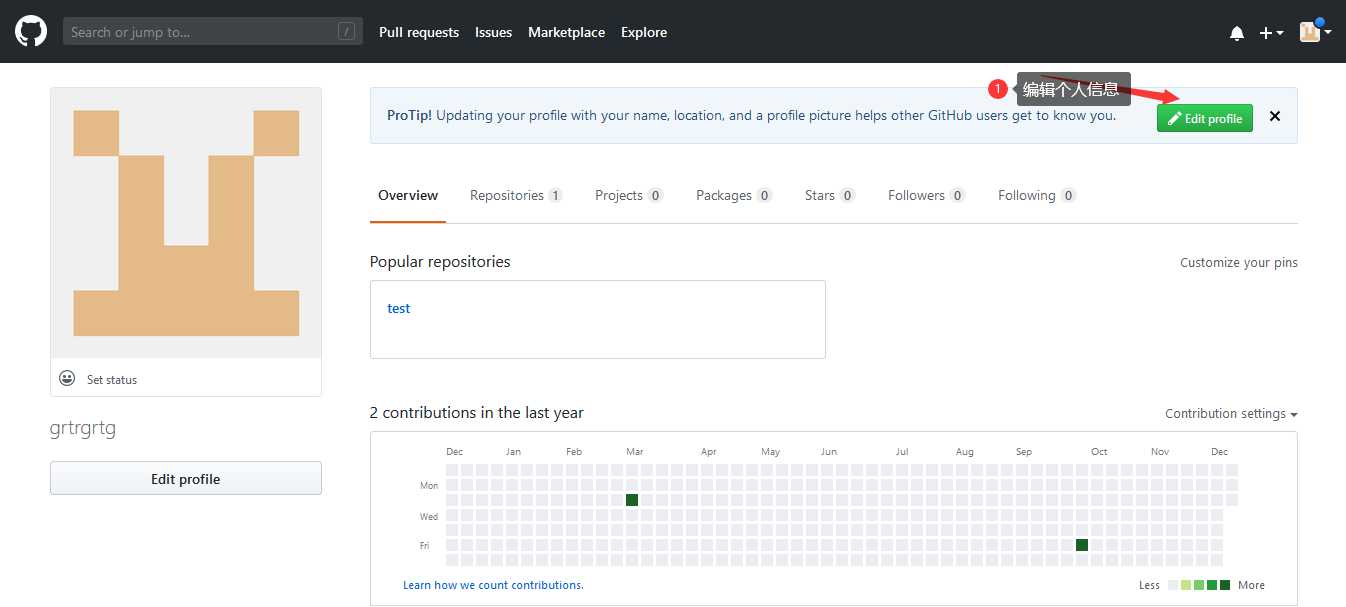1346x607 pixels.
Task: Open the test repository link
Action: tap(399, 308)
